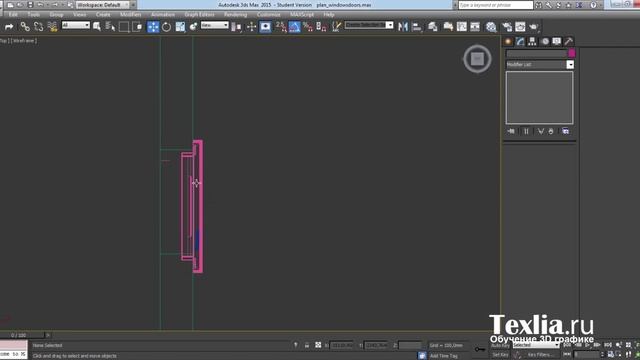The width and height of the screenshot is (640, 360).
Task: Click the magenta object color swatch
Action: click(x=571, y=53)
